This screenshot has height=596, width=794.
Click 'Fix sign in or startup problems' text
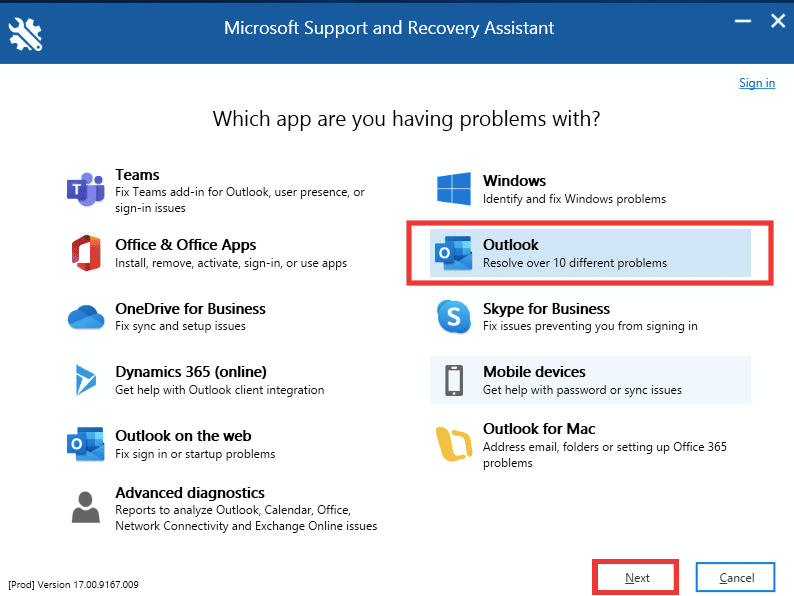click(195, 454)
